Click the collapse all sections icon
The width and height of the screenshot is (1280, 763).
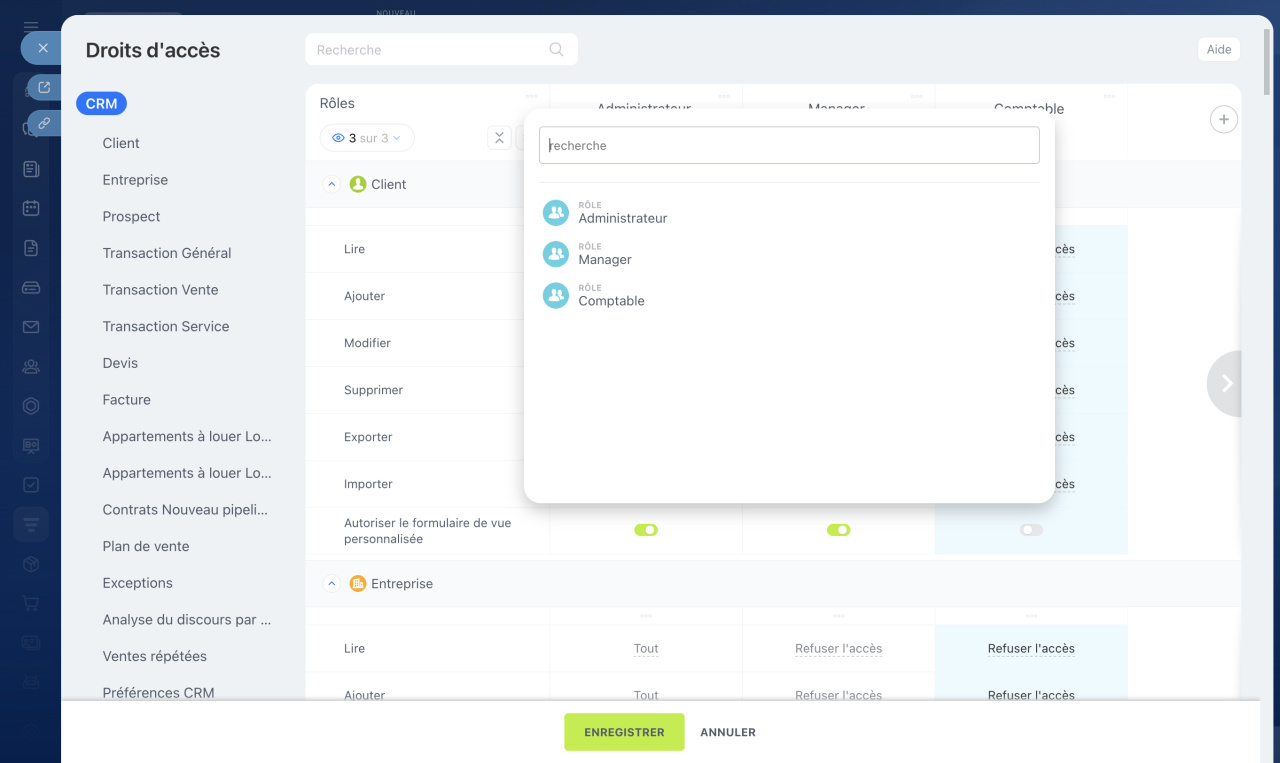pyautogui.click(x=499, y=138)
